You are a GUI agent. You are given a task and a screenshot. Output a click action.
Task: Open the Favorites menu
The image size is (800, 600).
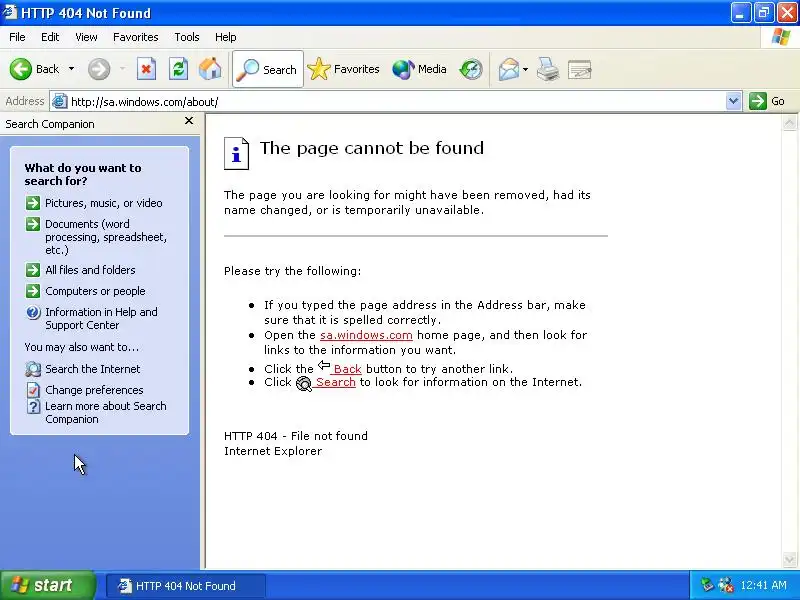click(136, 37)
